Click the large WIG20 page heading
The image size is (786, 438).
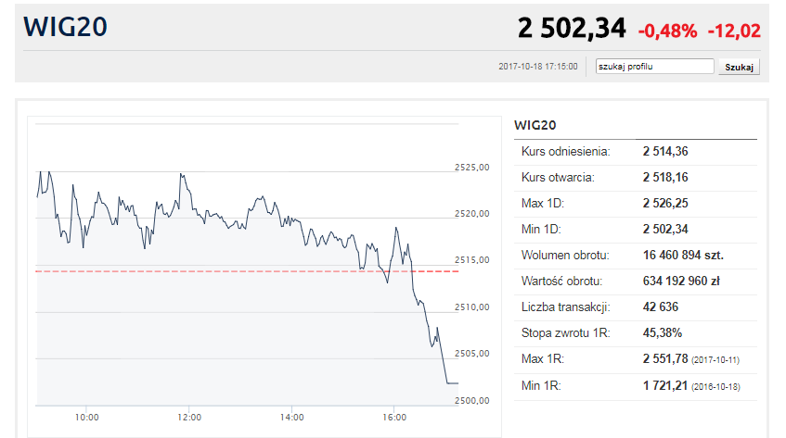[x=65, y=27]
